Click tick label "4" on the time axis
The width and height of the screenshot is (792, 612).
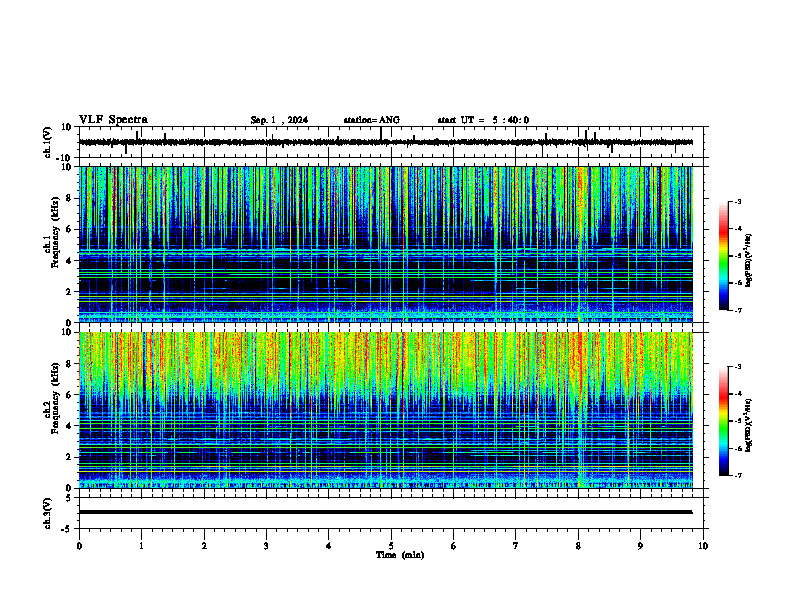click(x=329, y=546)
